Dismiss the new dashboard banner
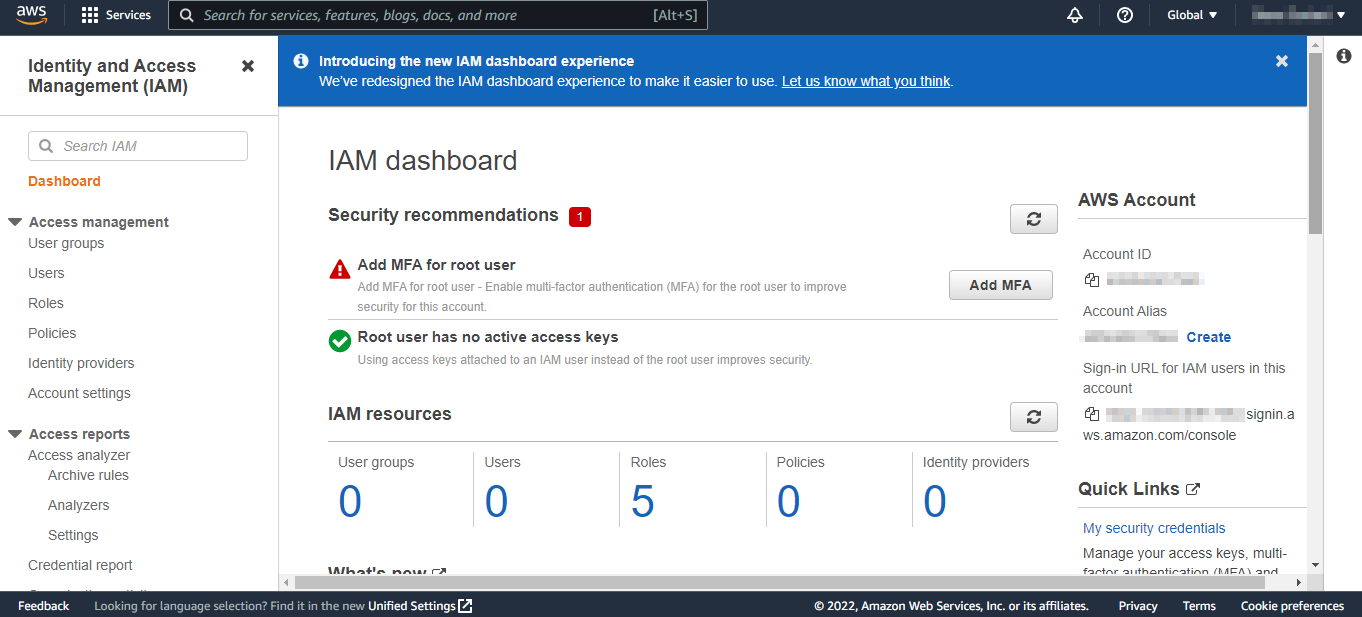Screen dimensions: 1362x617 (x=1282, y=61)
